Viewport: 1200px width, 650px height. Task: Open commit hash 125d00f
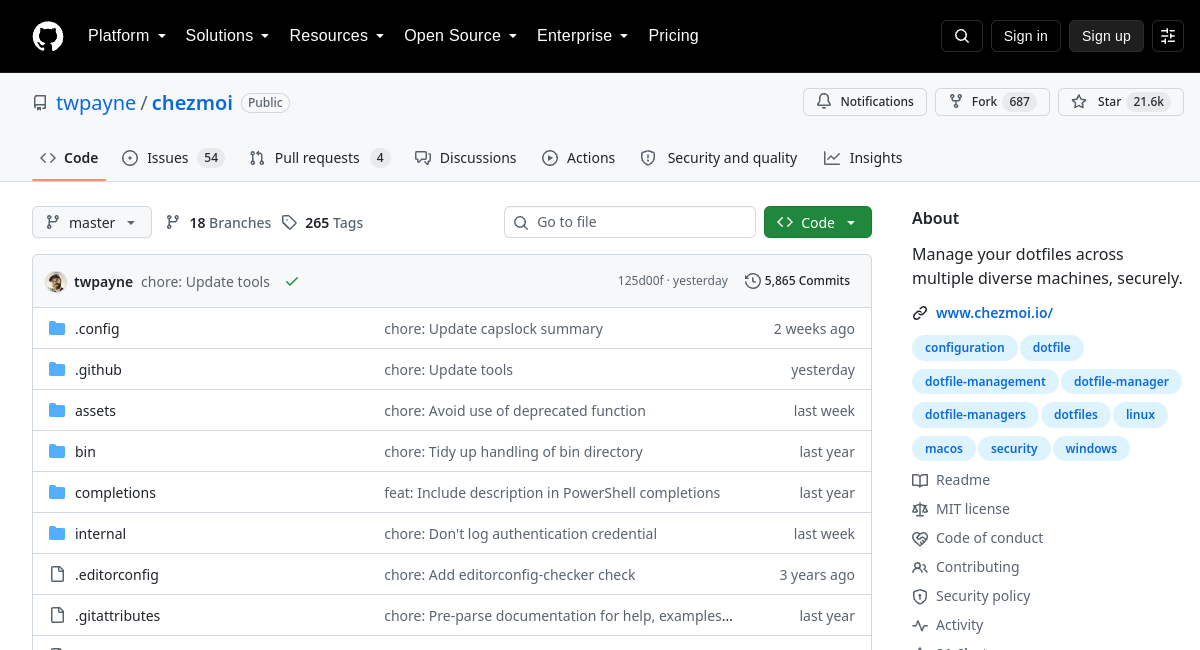coord(641,281)
